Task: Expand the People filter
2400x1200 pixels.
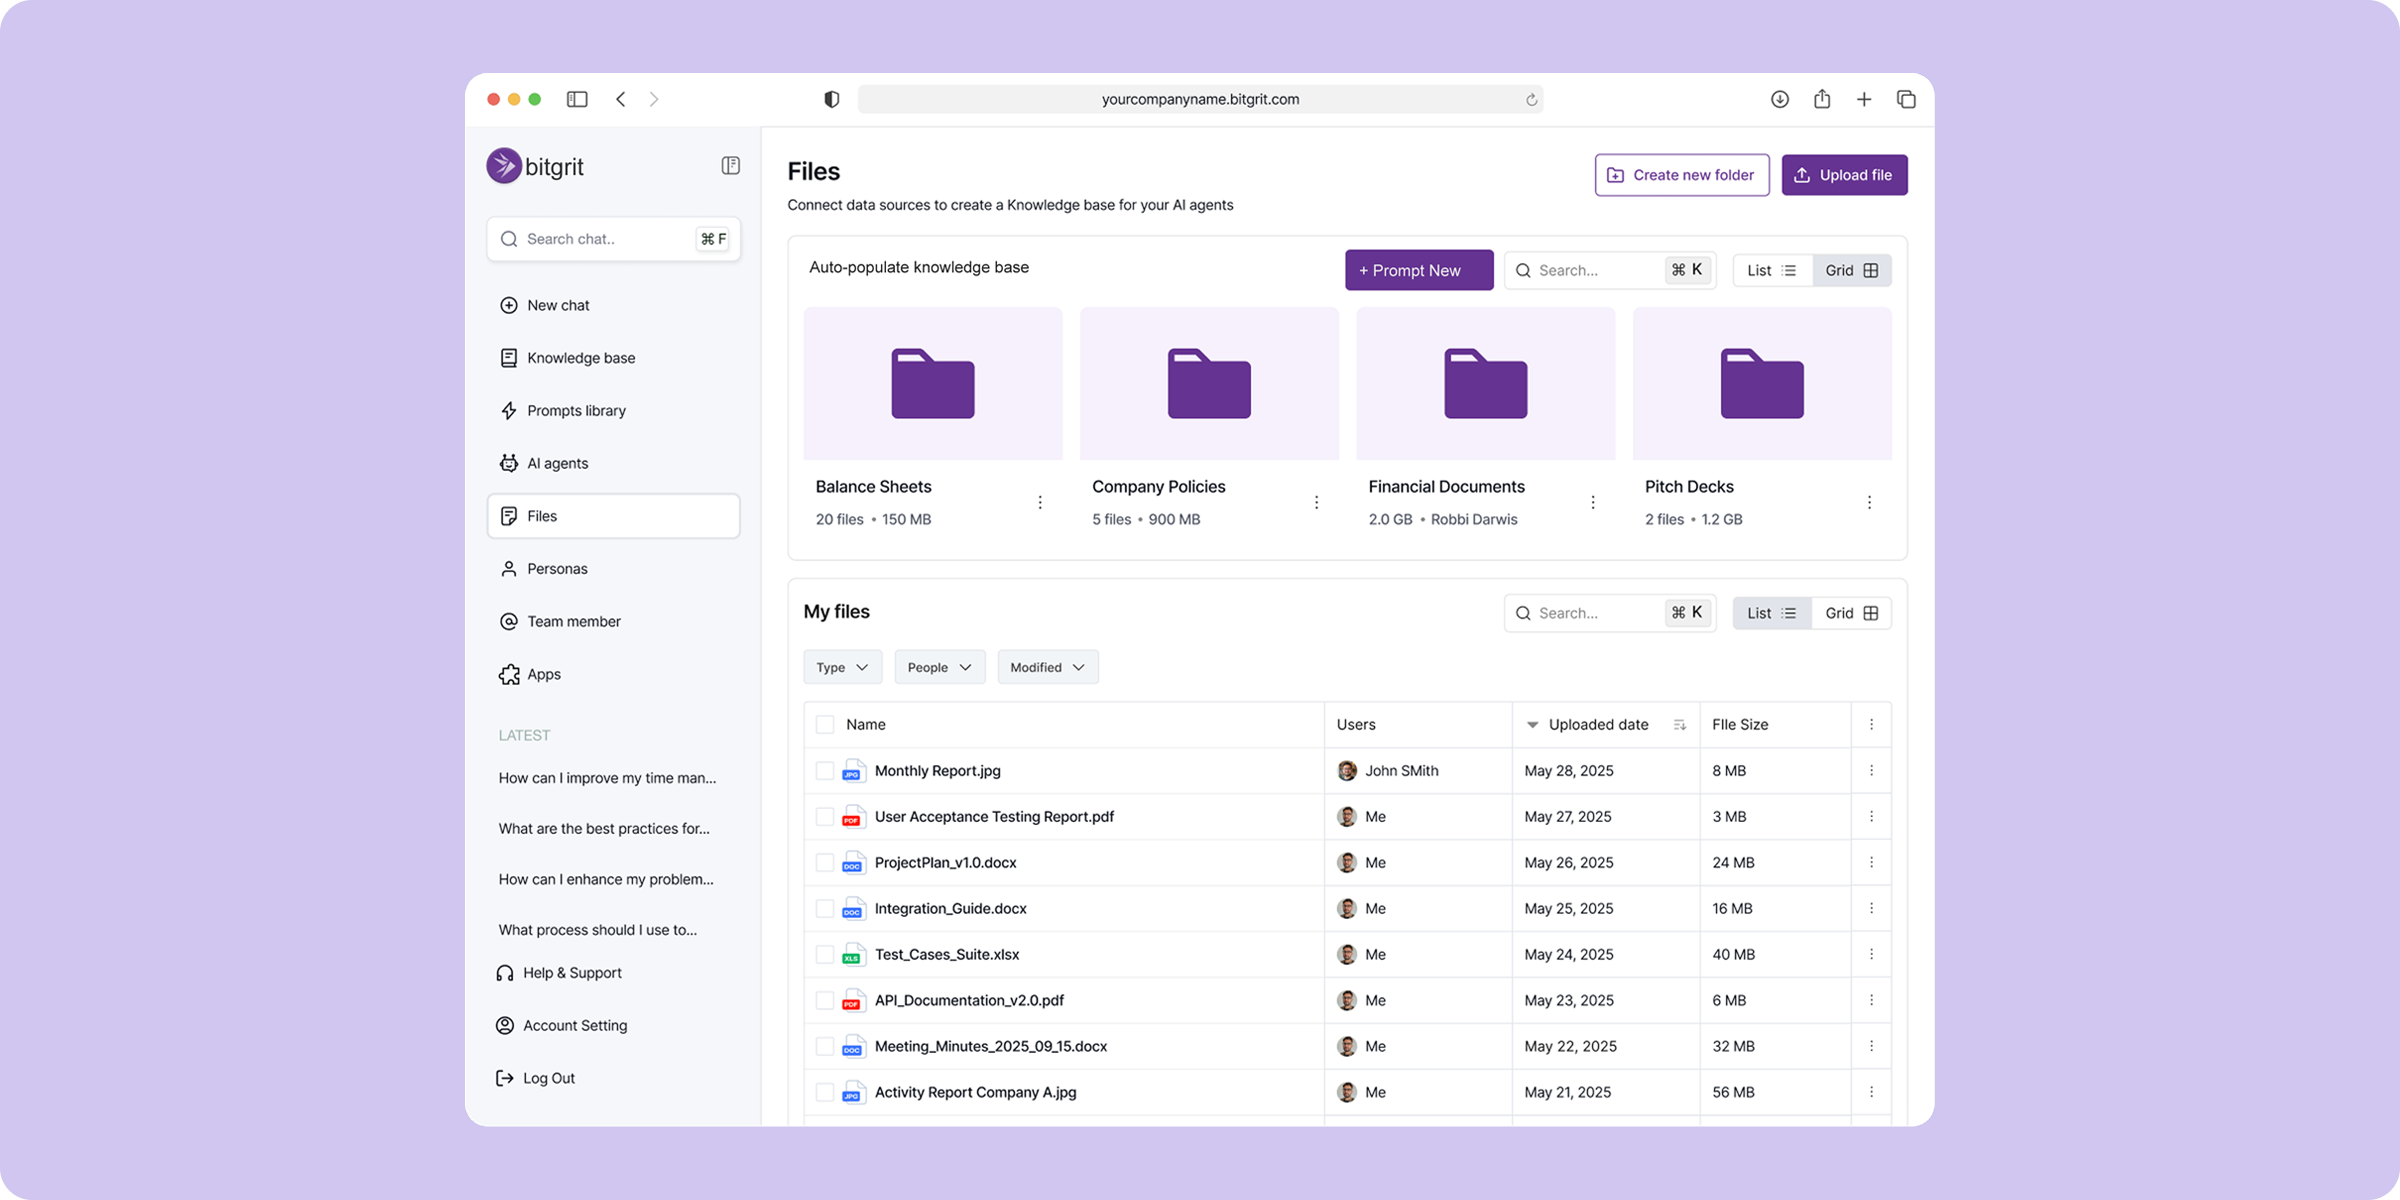Action: (x=938, y=667)
